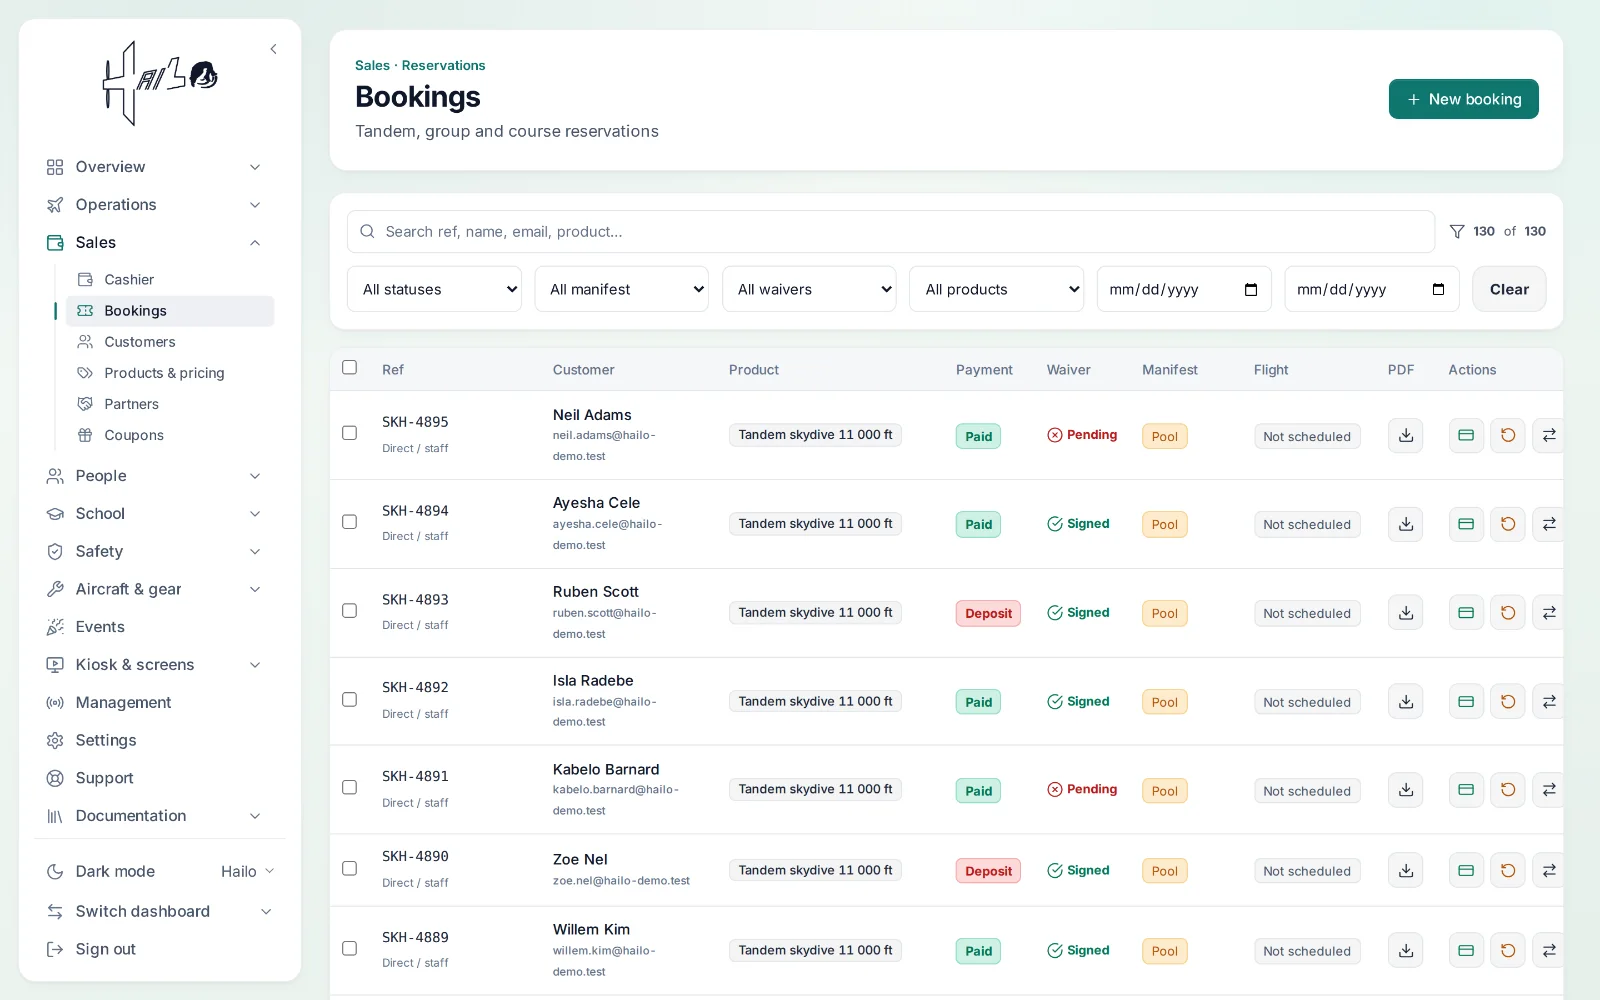The height and width of the screenshot is (1000, 1600).
Task: Navigate to Coupons in sidebar
Action: [x=169, y=435]
